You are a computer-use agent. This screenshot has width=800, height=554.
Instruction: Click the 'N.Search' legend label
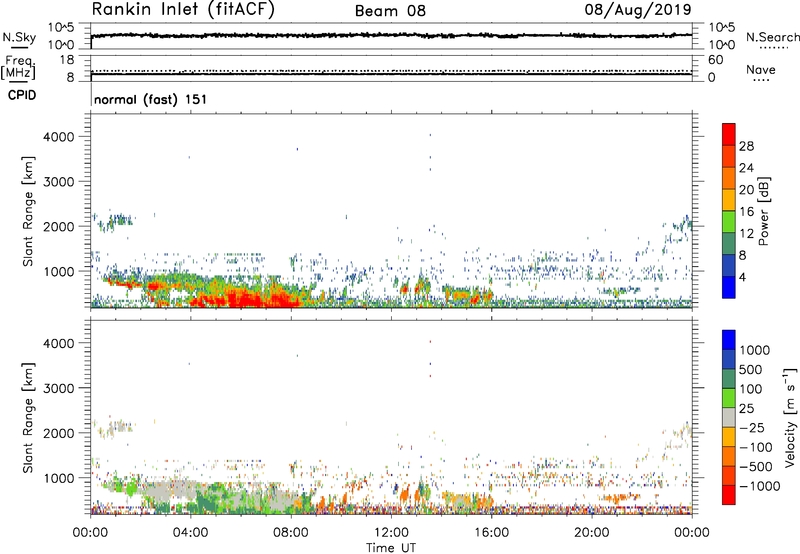(772, 37)
